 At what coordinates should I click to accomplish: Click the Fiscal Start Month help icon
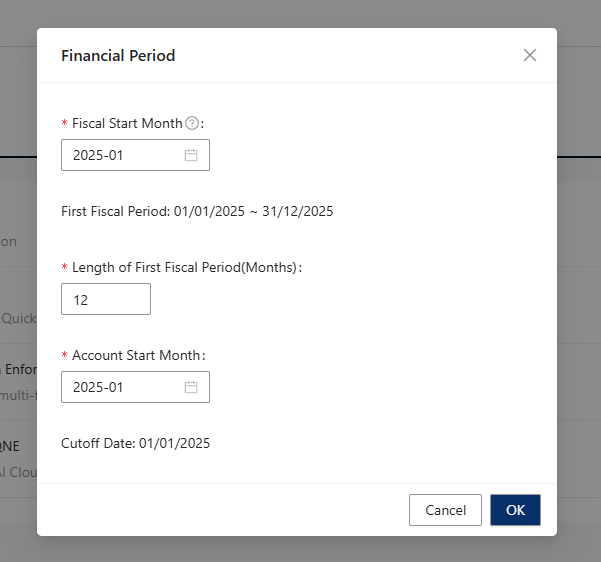[192, 123]
